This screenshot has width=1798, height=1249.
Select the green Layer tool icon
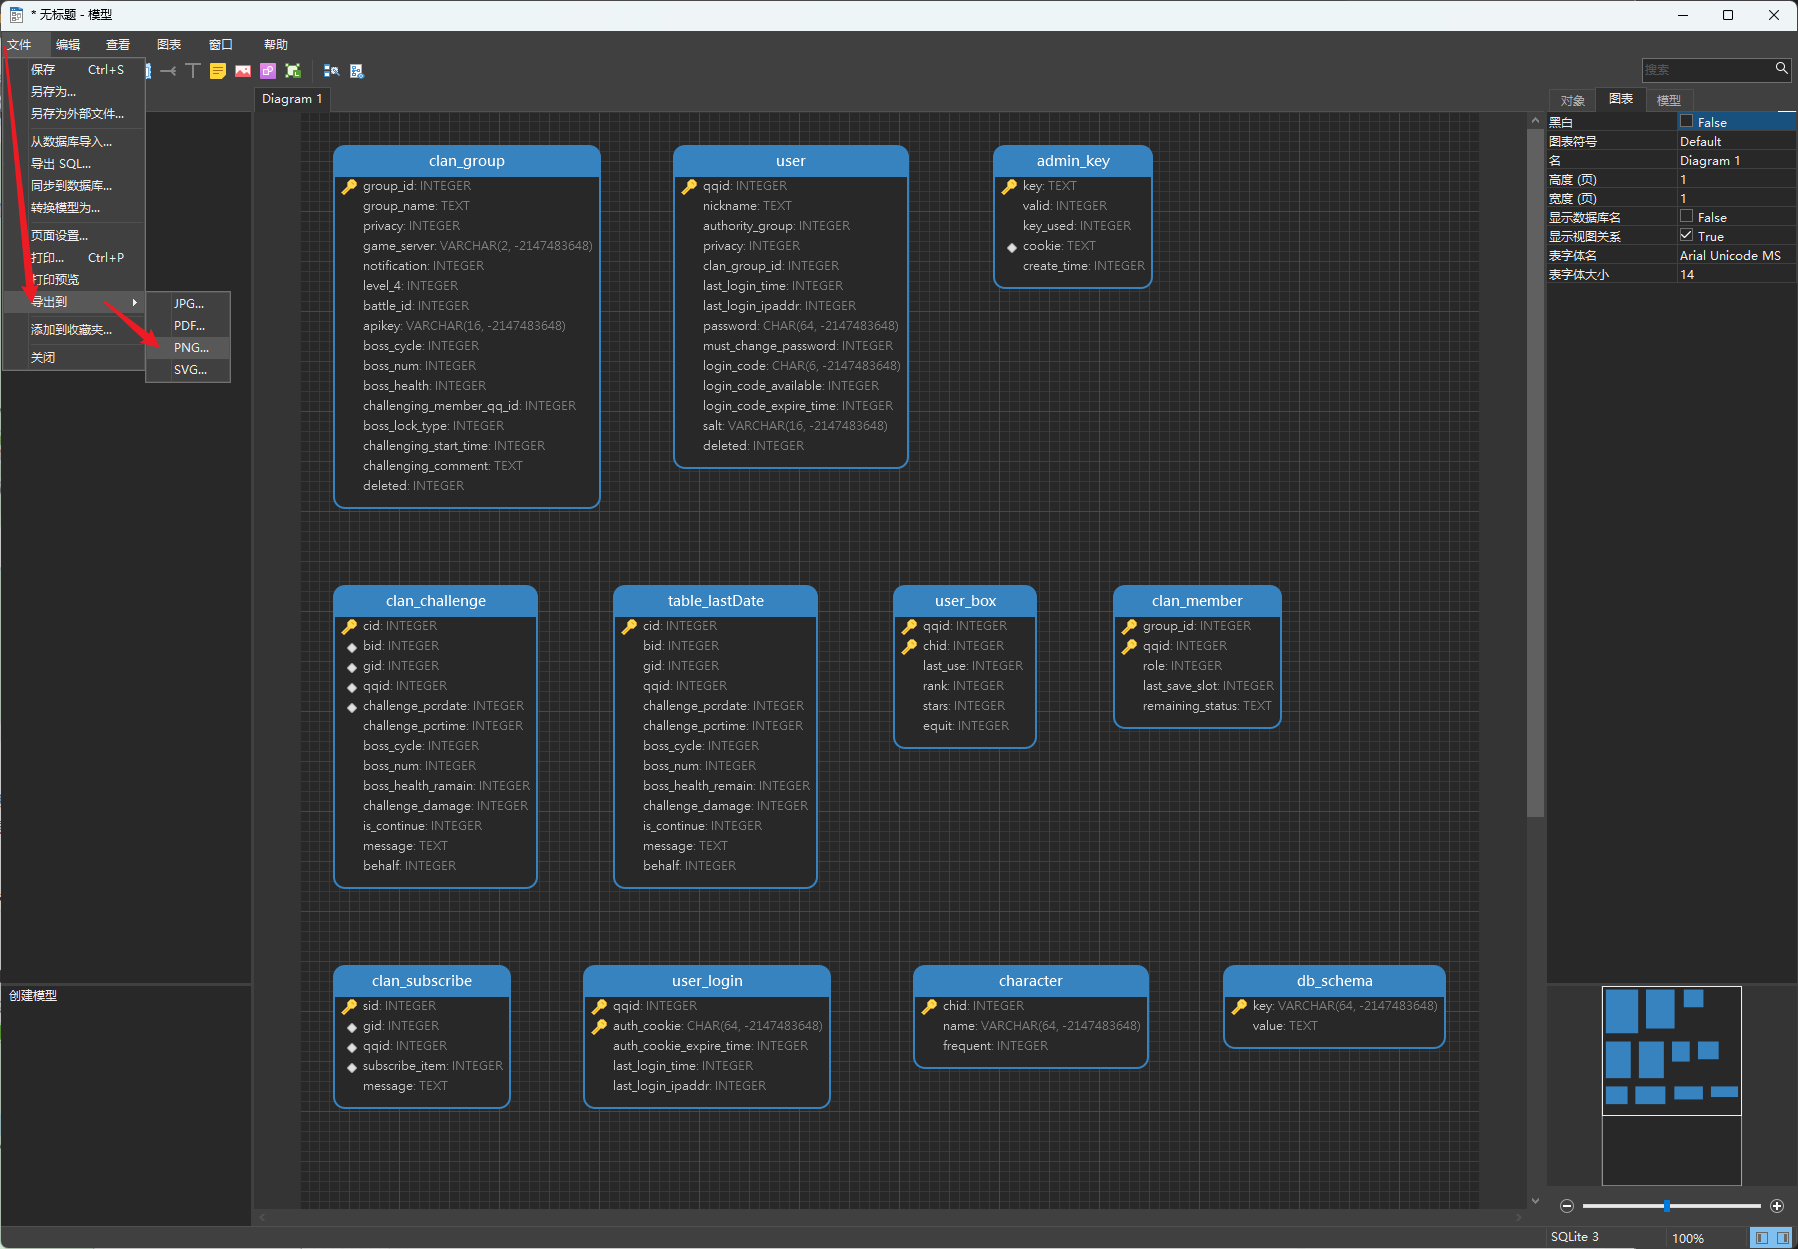293,71
